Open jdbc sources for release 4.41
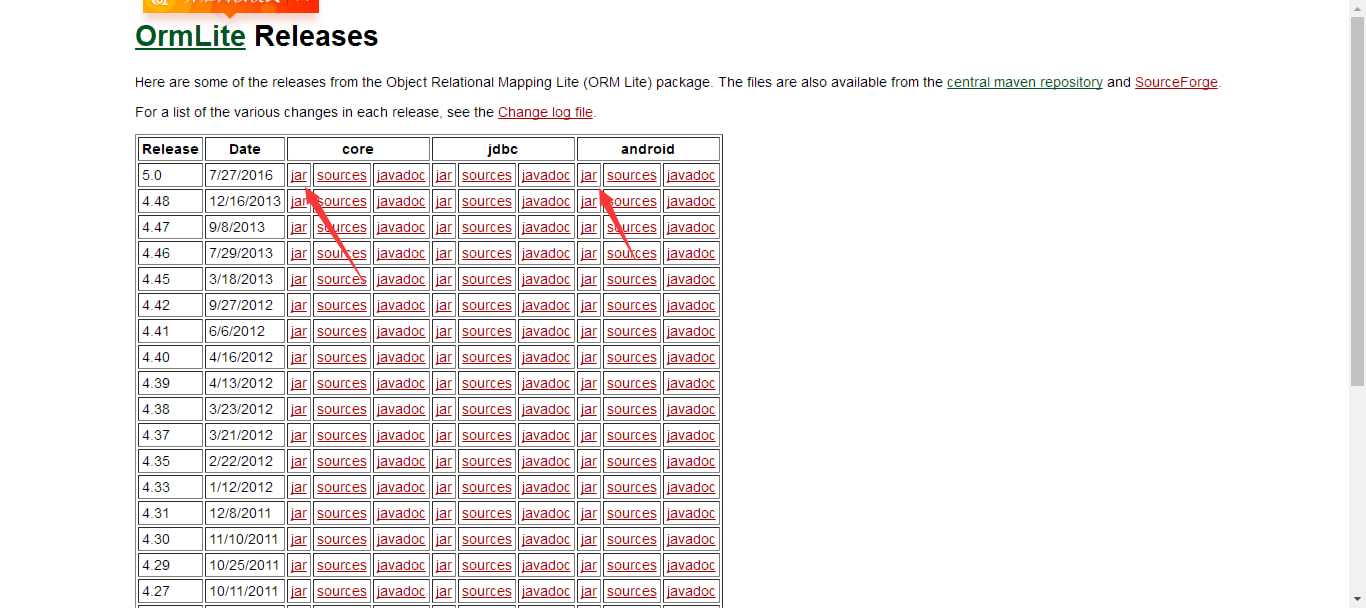1366x608 pixels. [487, 331]
